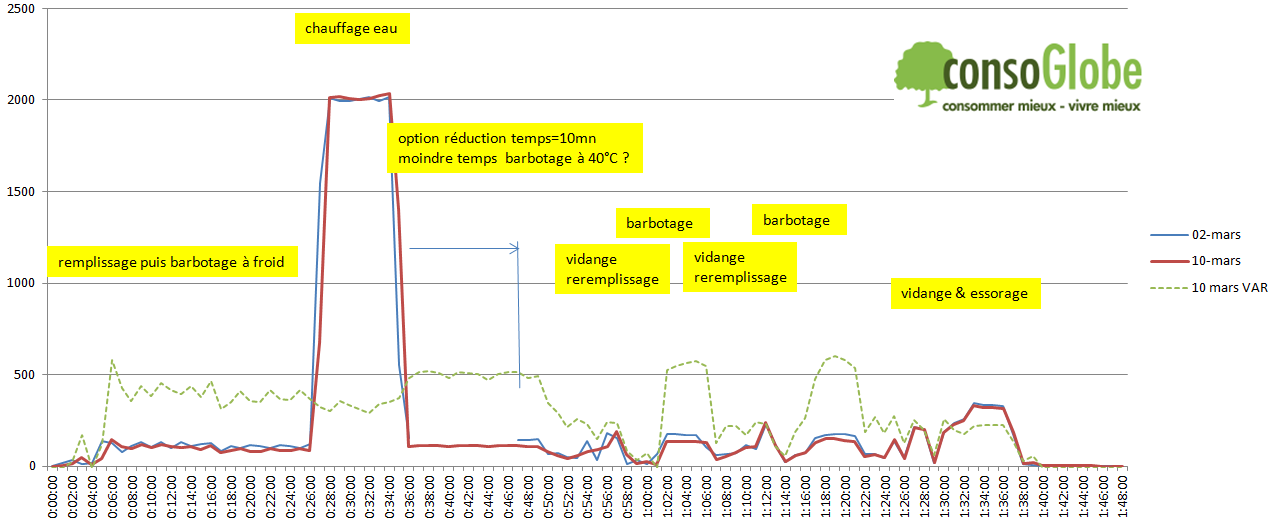This screenshot has height=527, width=1279.
Task: Click 'remplissage puis barbotage à froid' annotation
Action: (x=171, y=263)
